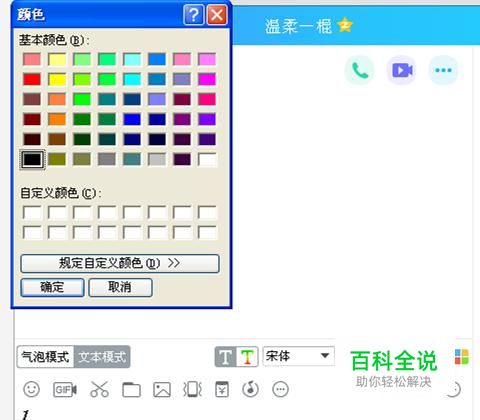Select the black color swatch
480x420 pixels.
(x=32, y=159)
